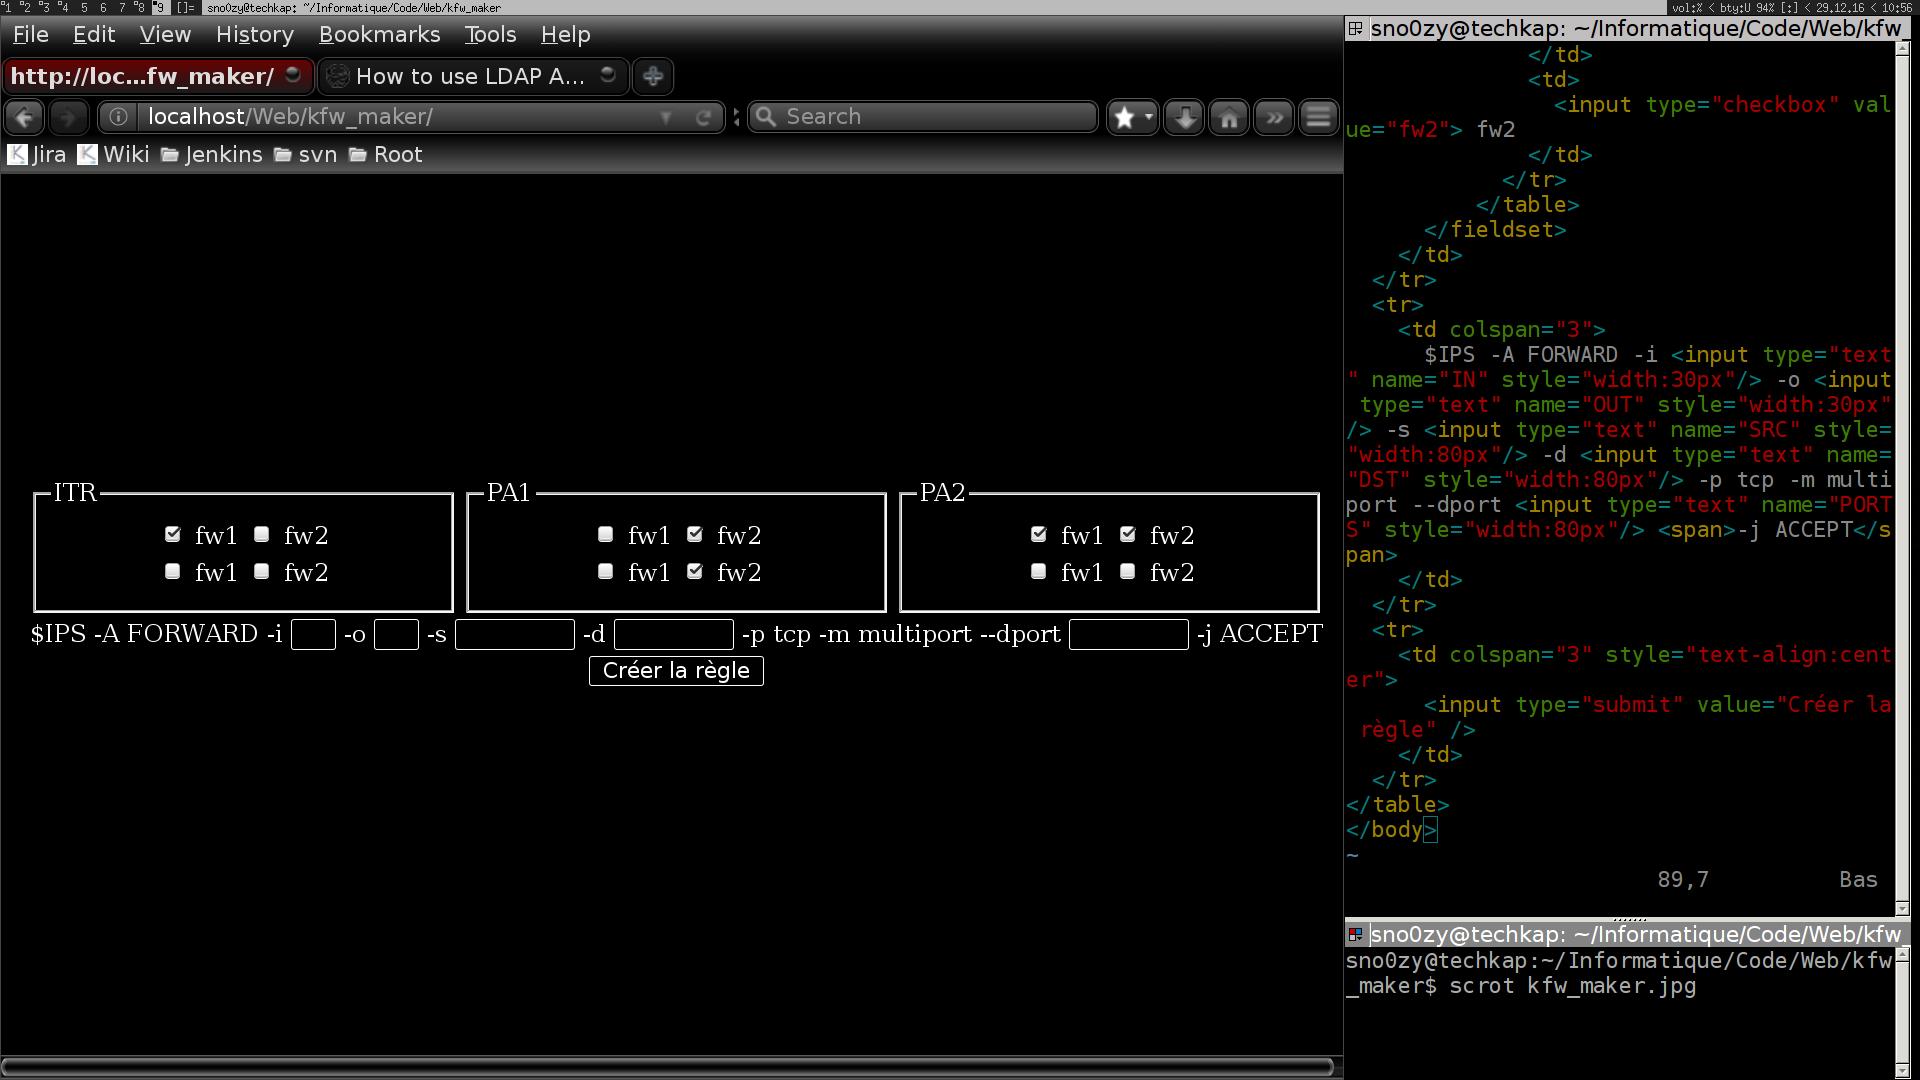
Task: Focus the -i interface text field
Action: coord(313,634)
